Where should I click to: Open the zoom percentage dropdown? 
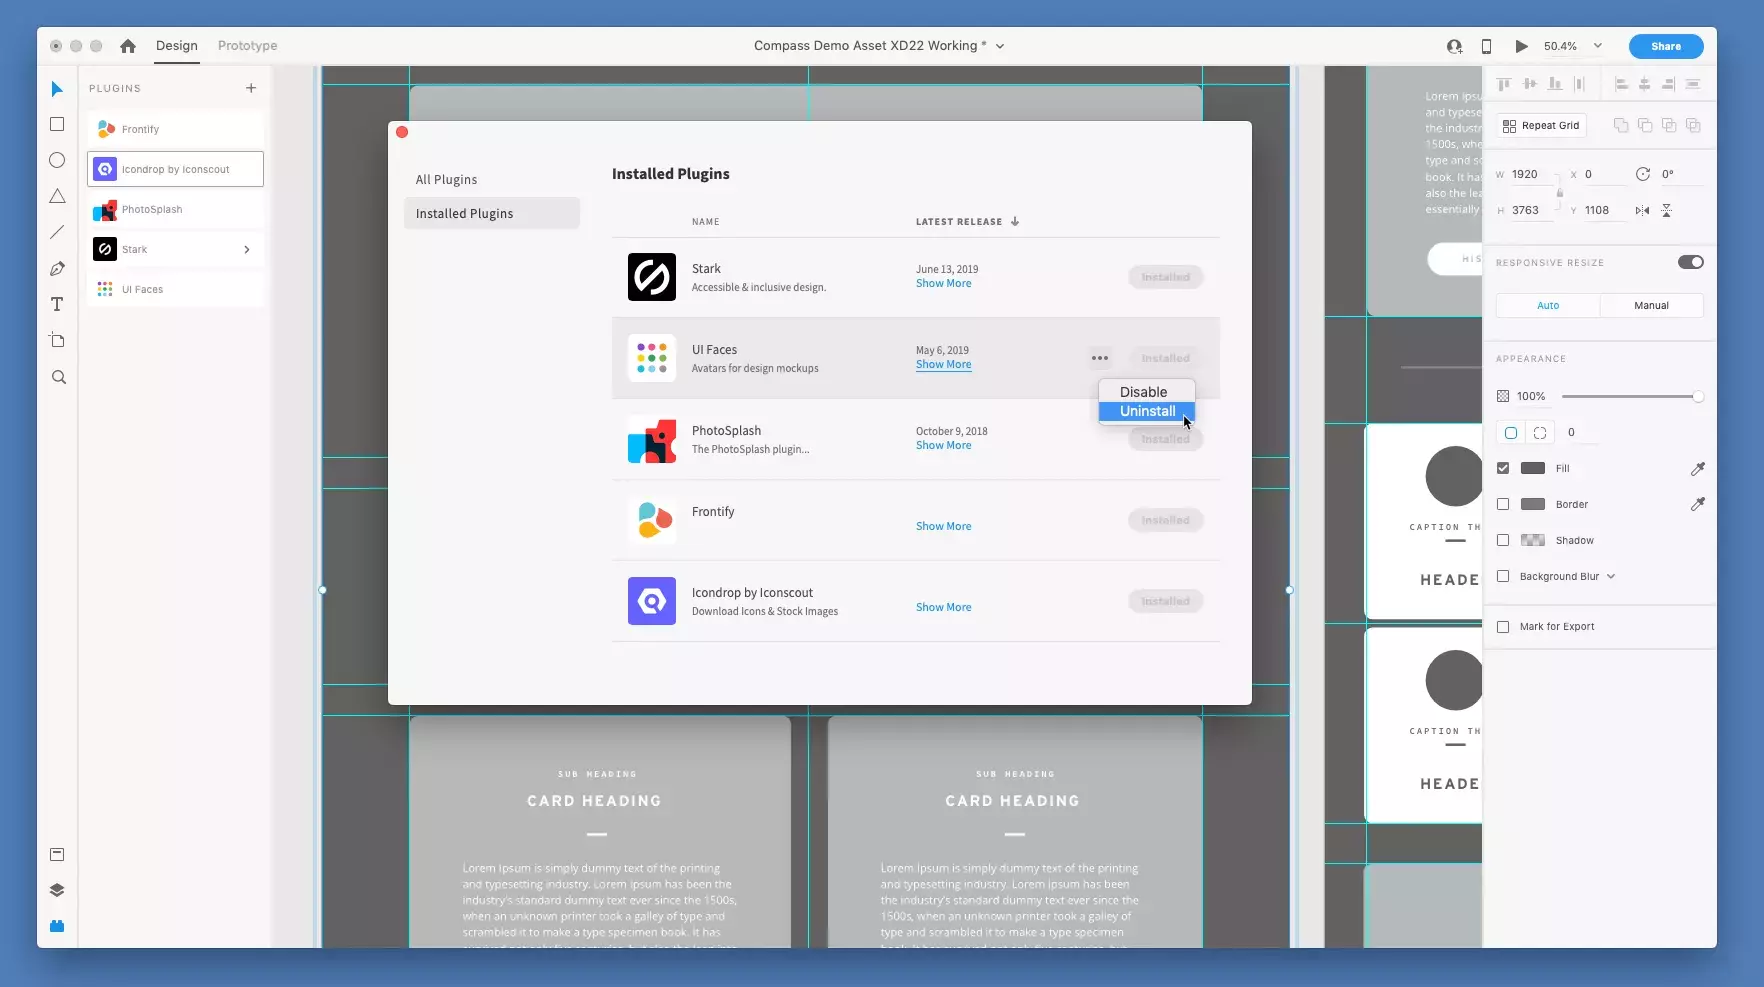(x=1596, y=46)
